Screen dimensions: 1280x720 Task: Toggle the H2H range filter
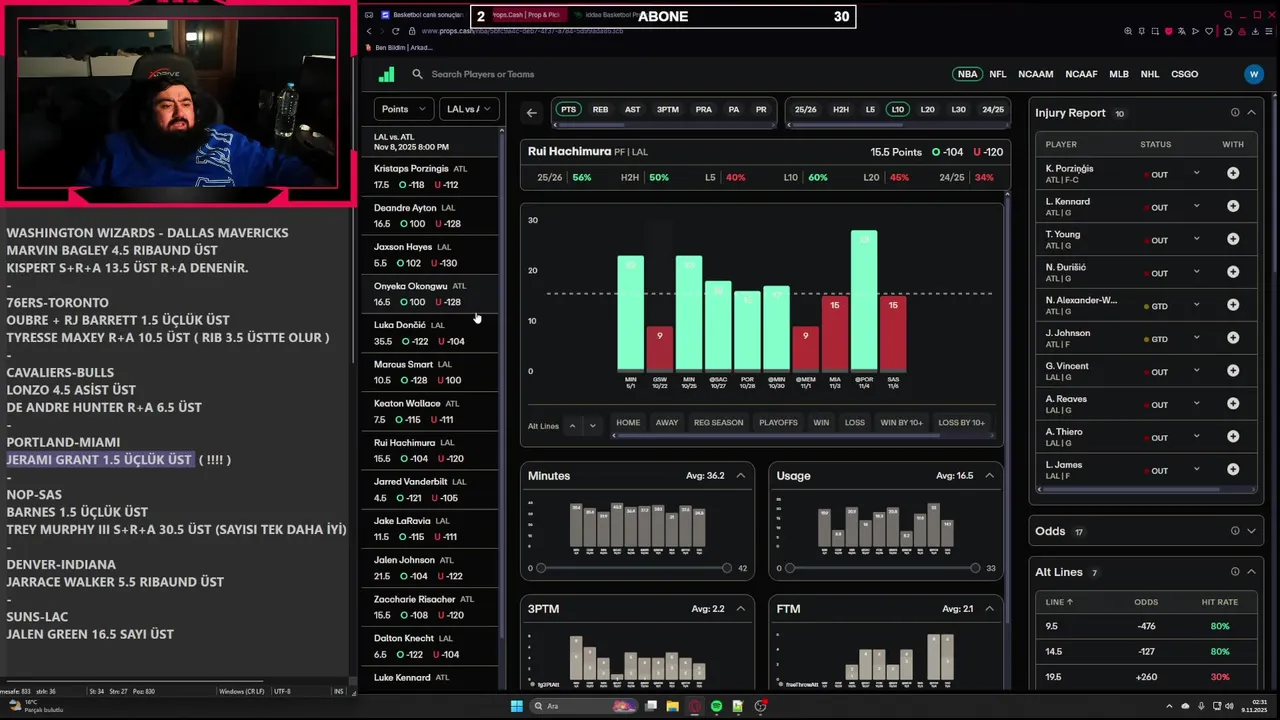click(841, 110)
